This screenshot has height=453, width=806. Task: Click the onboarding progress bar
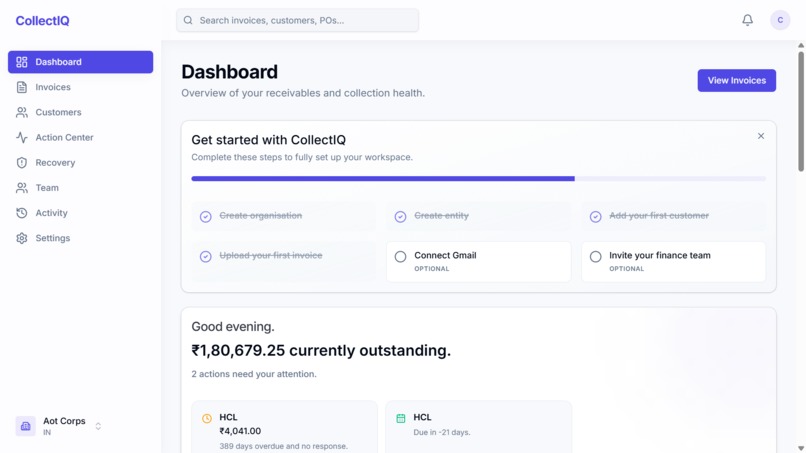pyautogui.click(x=479, y=178)
